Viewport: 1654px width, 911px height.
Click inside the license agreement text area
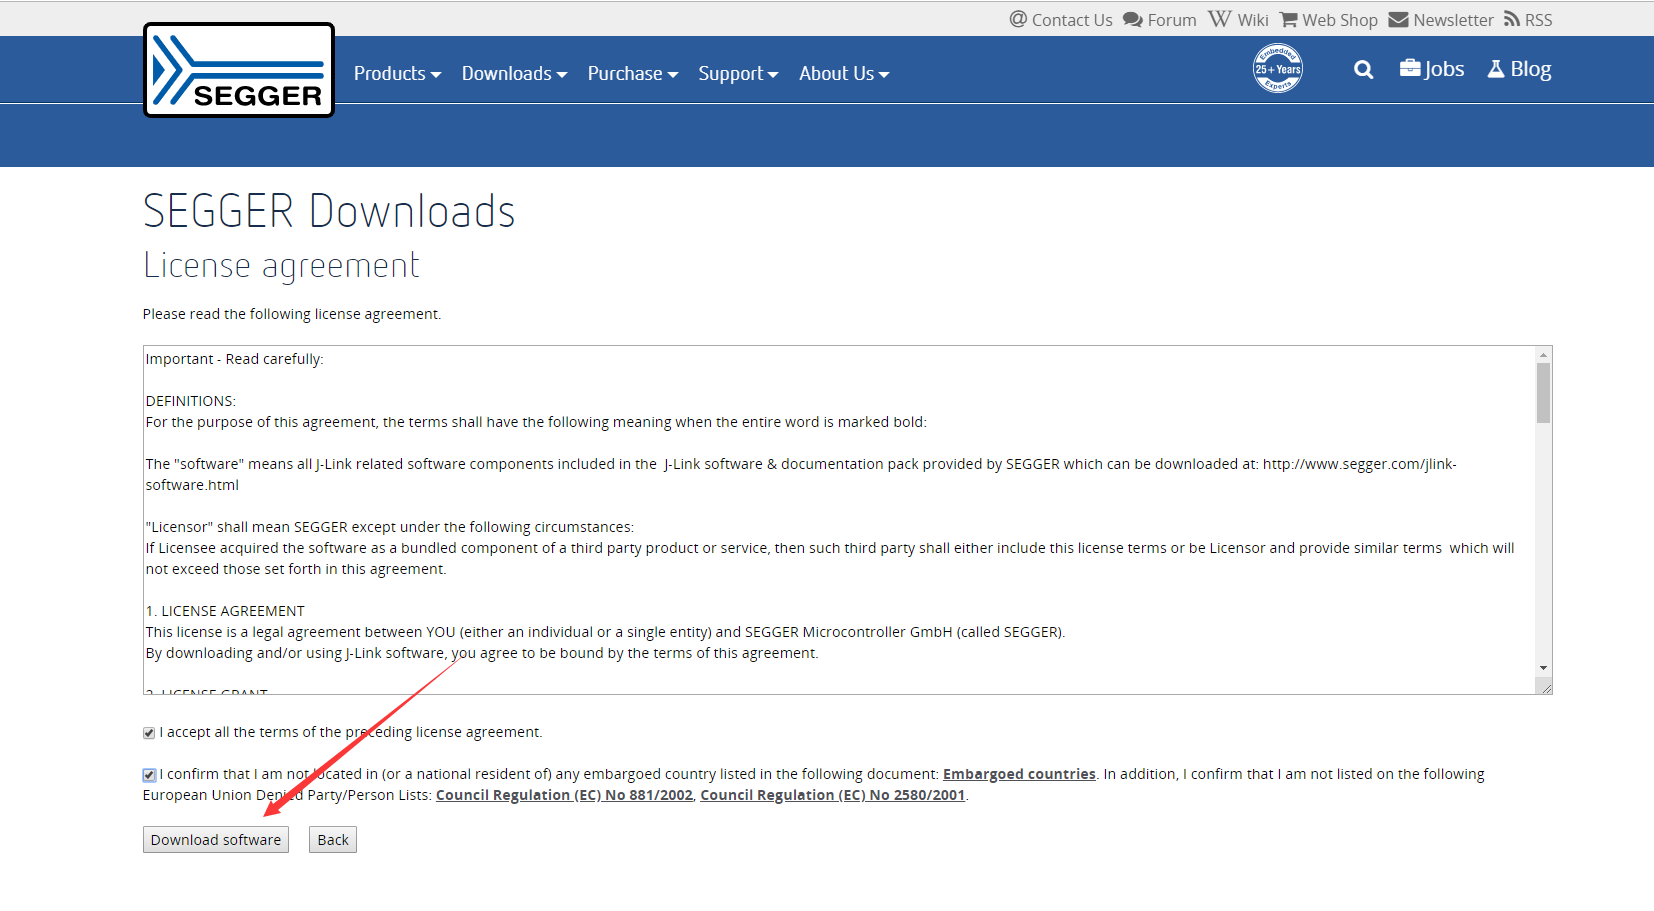coord(840,520)
